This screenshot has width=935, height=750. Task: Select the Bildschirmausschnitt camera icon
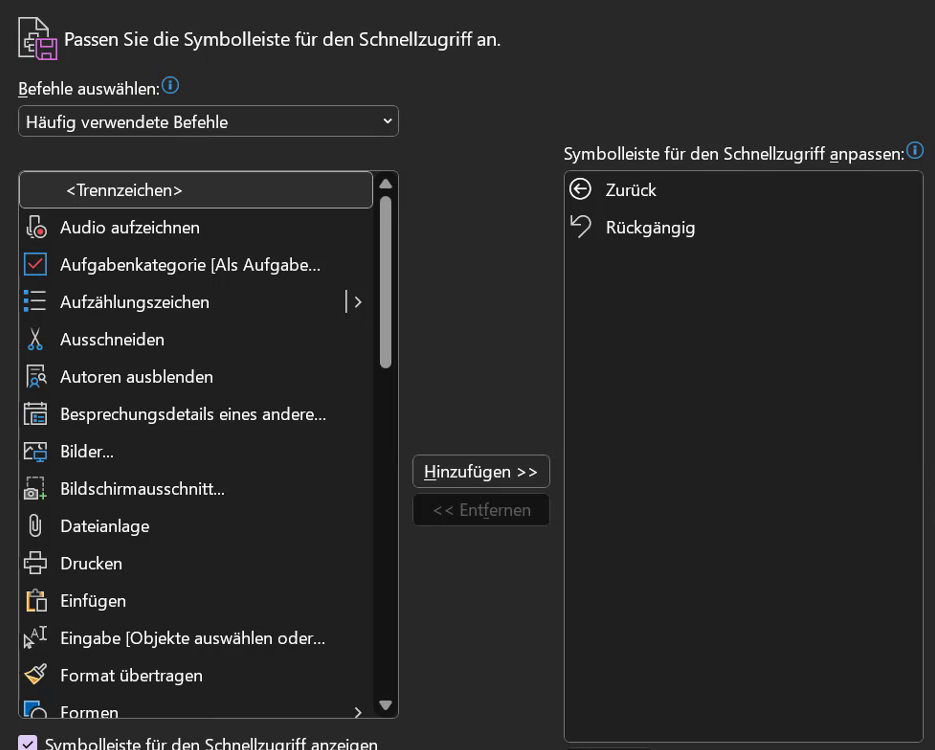click(x=36, y=489)
